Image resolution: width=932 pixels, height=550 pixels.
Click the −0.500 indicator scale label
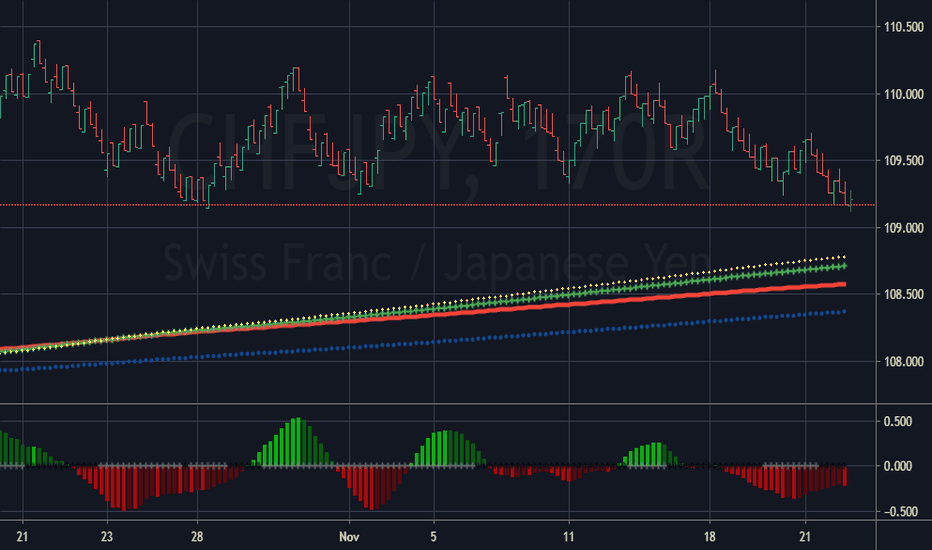901,511
